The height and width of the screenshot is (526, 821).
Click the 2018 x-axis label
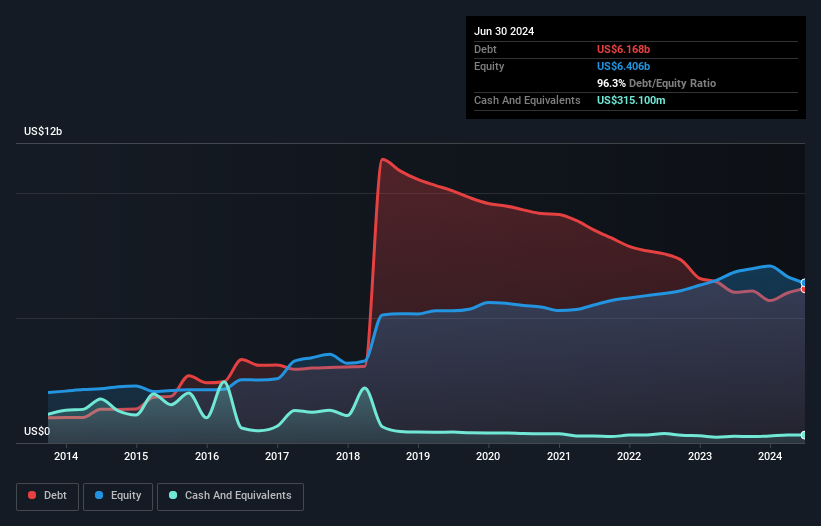coord(348,456)
